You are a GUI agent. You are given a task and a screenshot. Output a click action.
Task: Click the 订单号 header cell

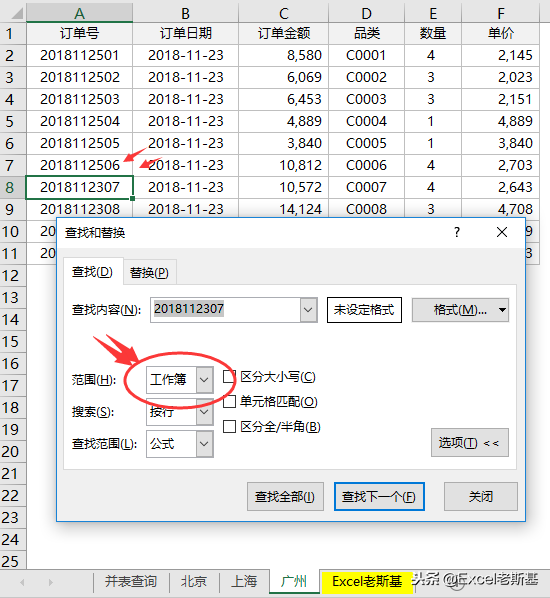[79, 34]
